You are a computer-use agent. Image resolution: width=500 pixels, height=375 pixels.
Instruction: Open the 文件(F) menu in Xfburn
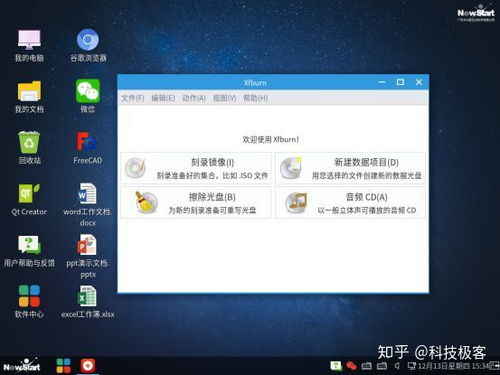point(132,98)
